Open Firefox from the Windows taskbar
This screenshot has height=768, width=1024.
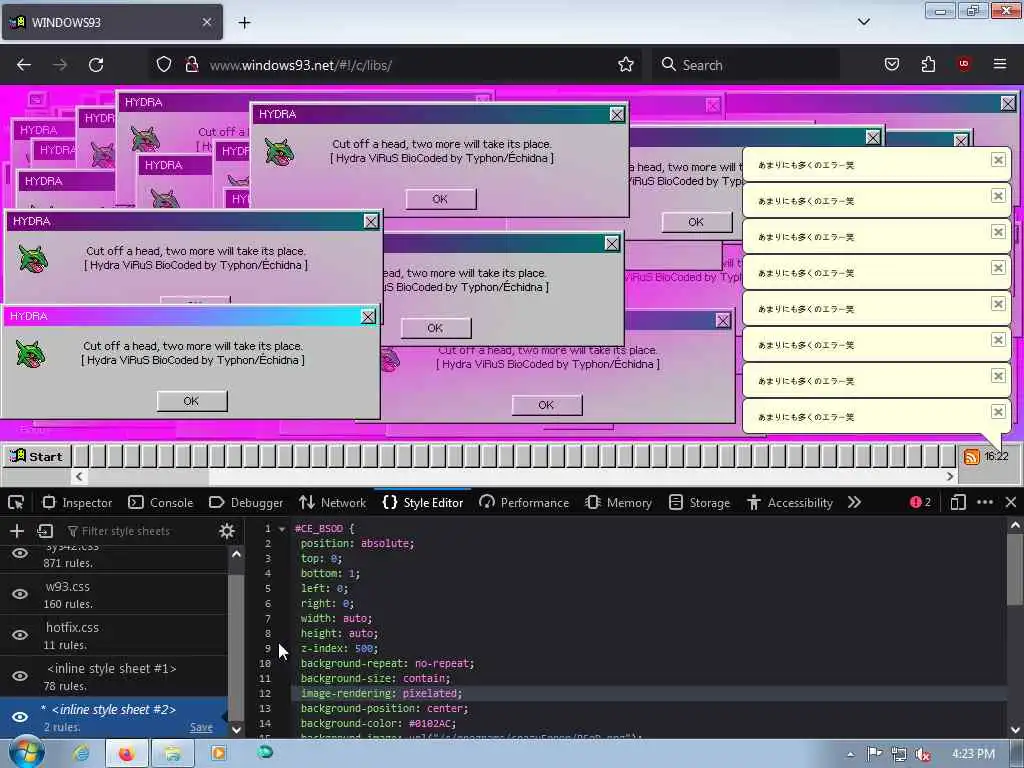pos(127,754)
